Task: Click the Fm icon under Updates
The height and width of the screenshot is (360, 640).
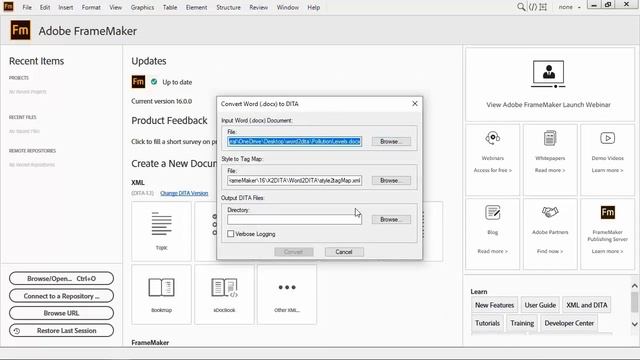Action: (x=138, y=82)
